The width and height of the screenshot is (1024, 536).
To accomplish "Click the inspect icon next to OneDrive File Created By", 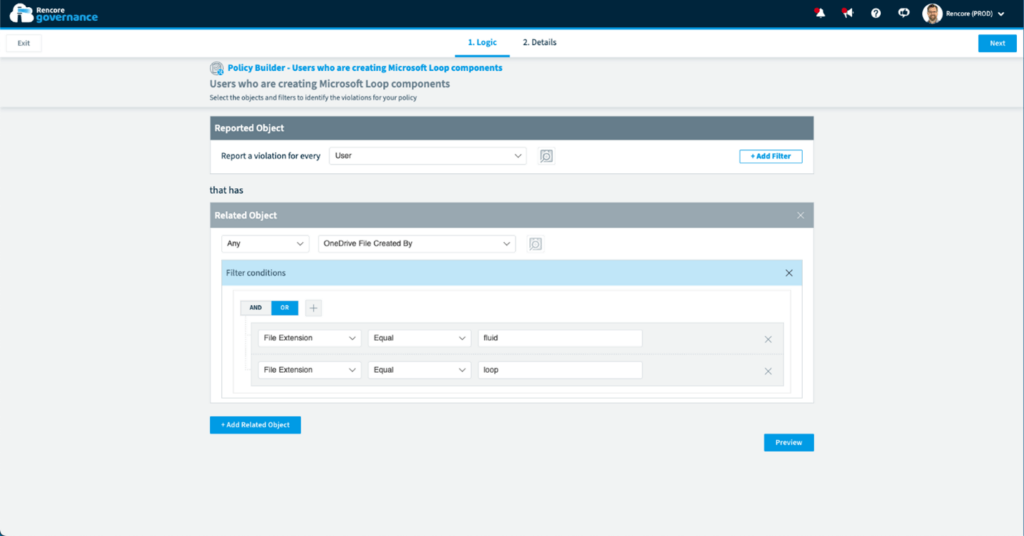I will click(536, 244).
